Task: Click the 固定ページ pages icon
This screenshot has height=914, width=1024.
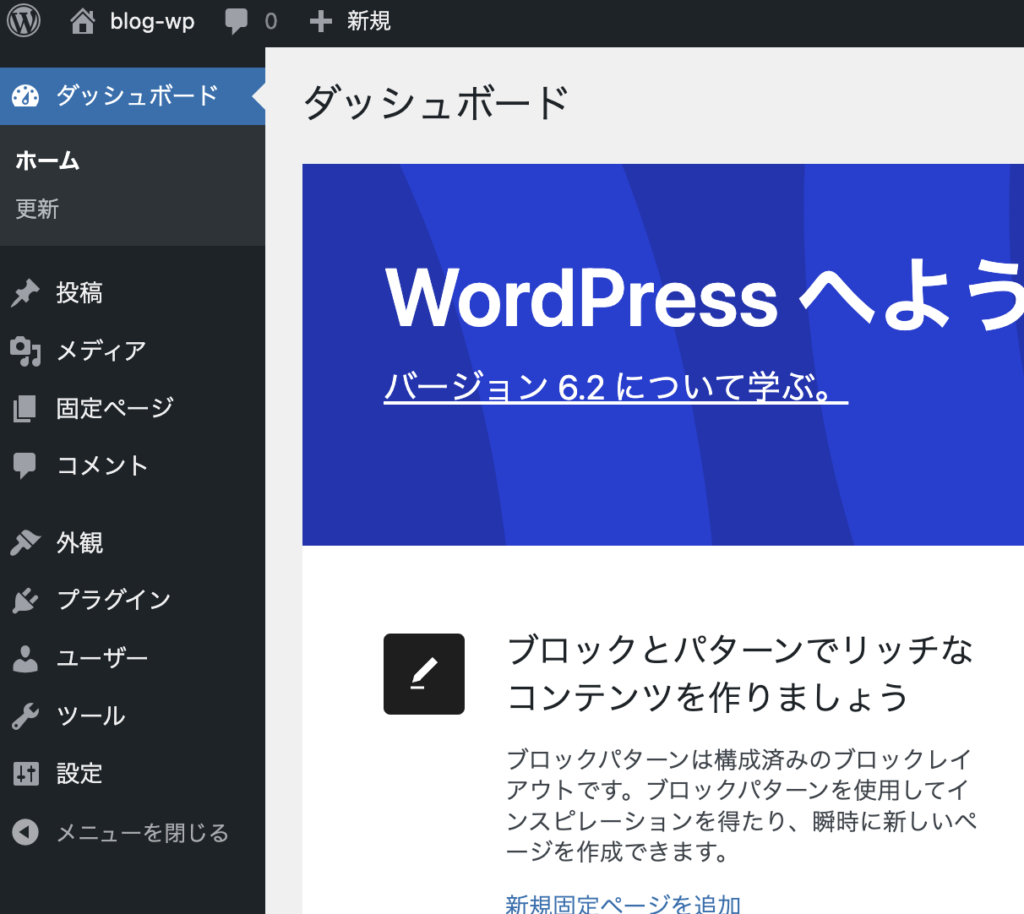Action: pyautogui.click(x=25, y=409)
